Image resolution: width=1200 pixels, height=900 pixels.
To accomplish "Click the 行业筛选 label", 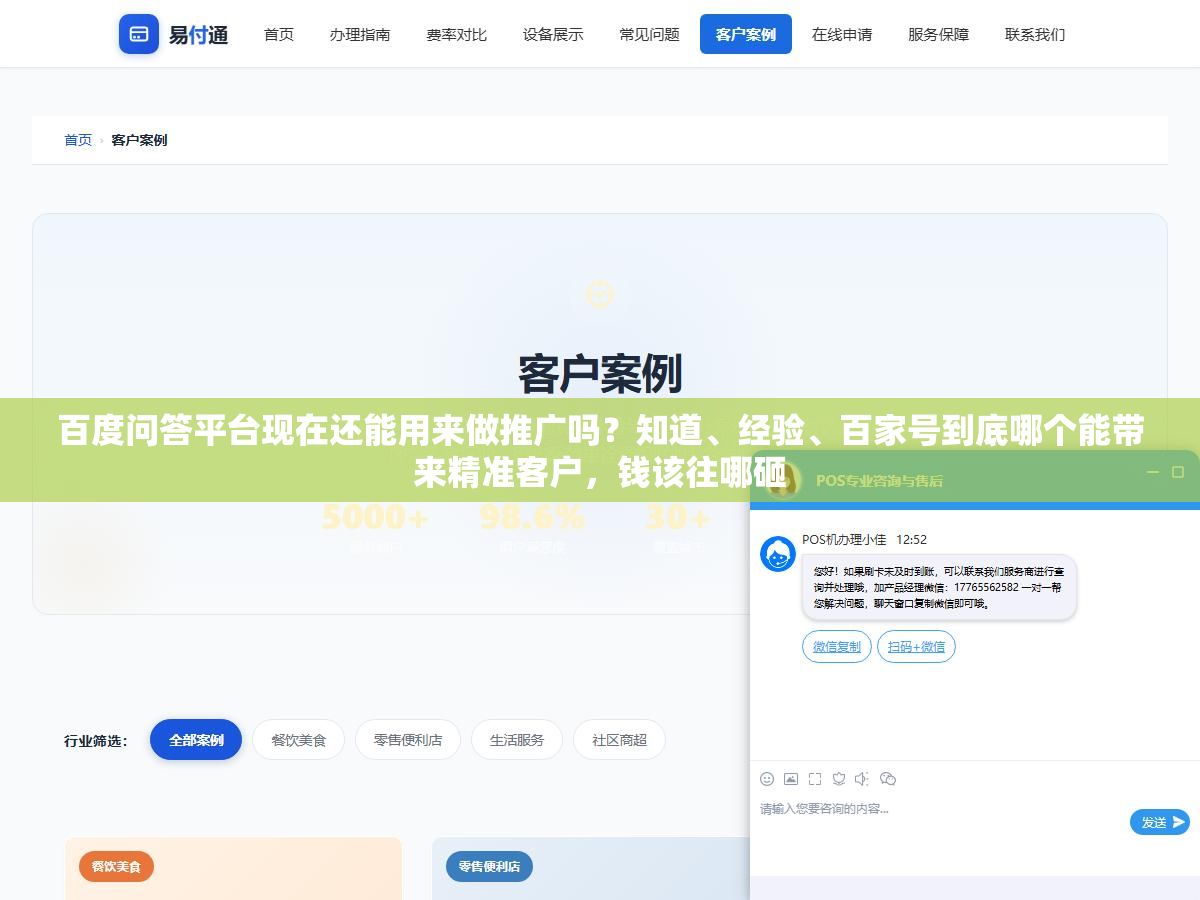I will pyautogui.click(x=96, y=741).
